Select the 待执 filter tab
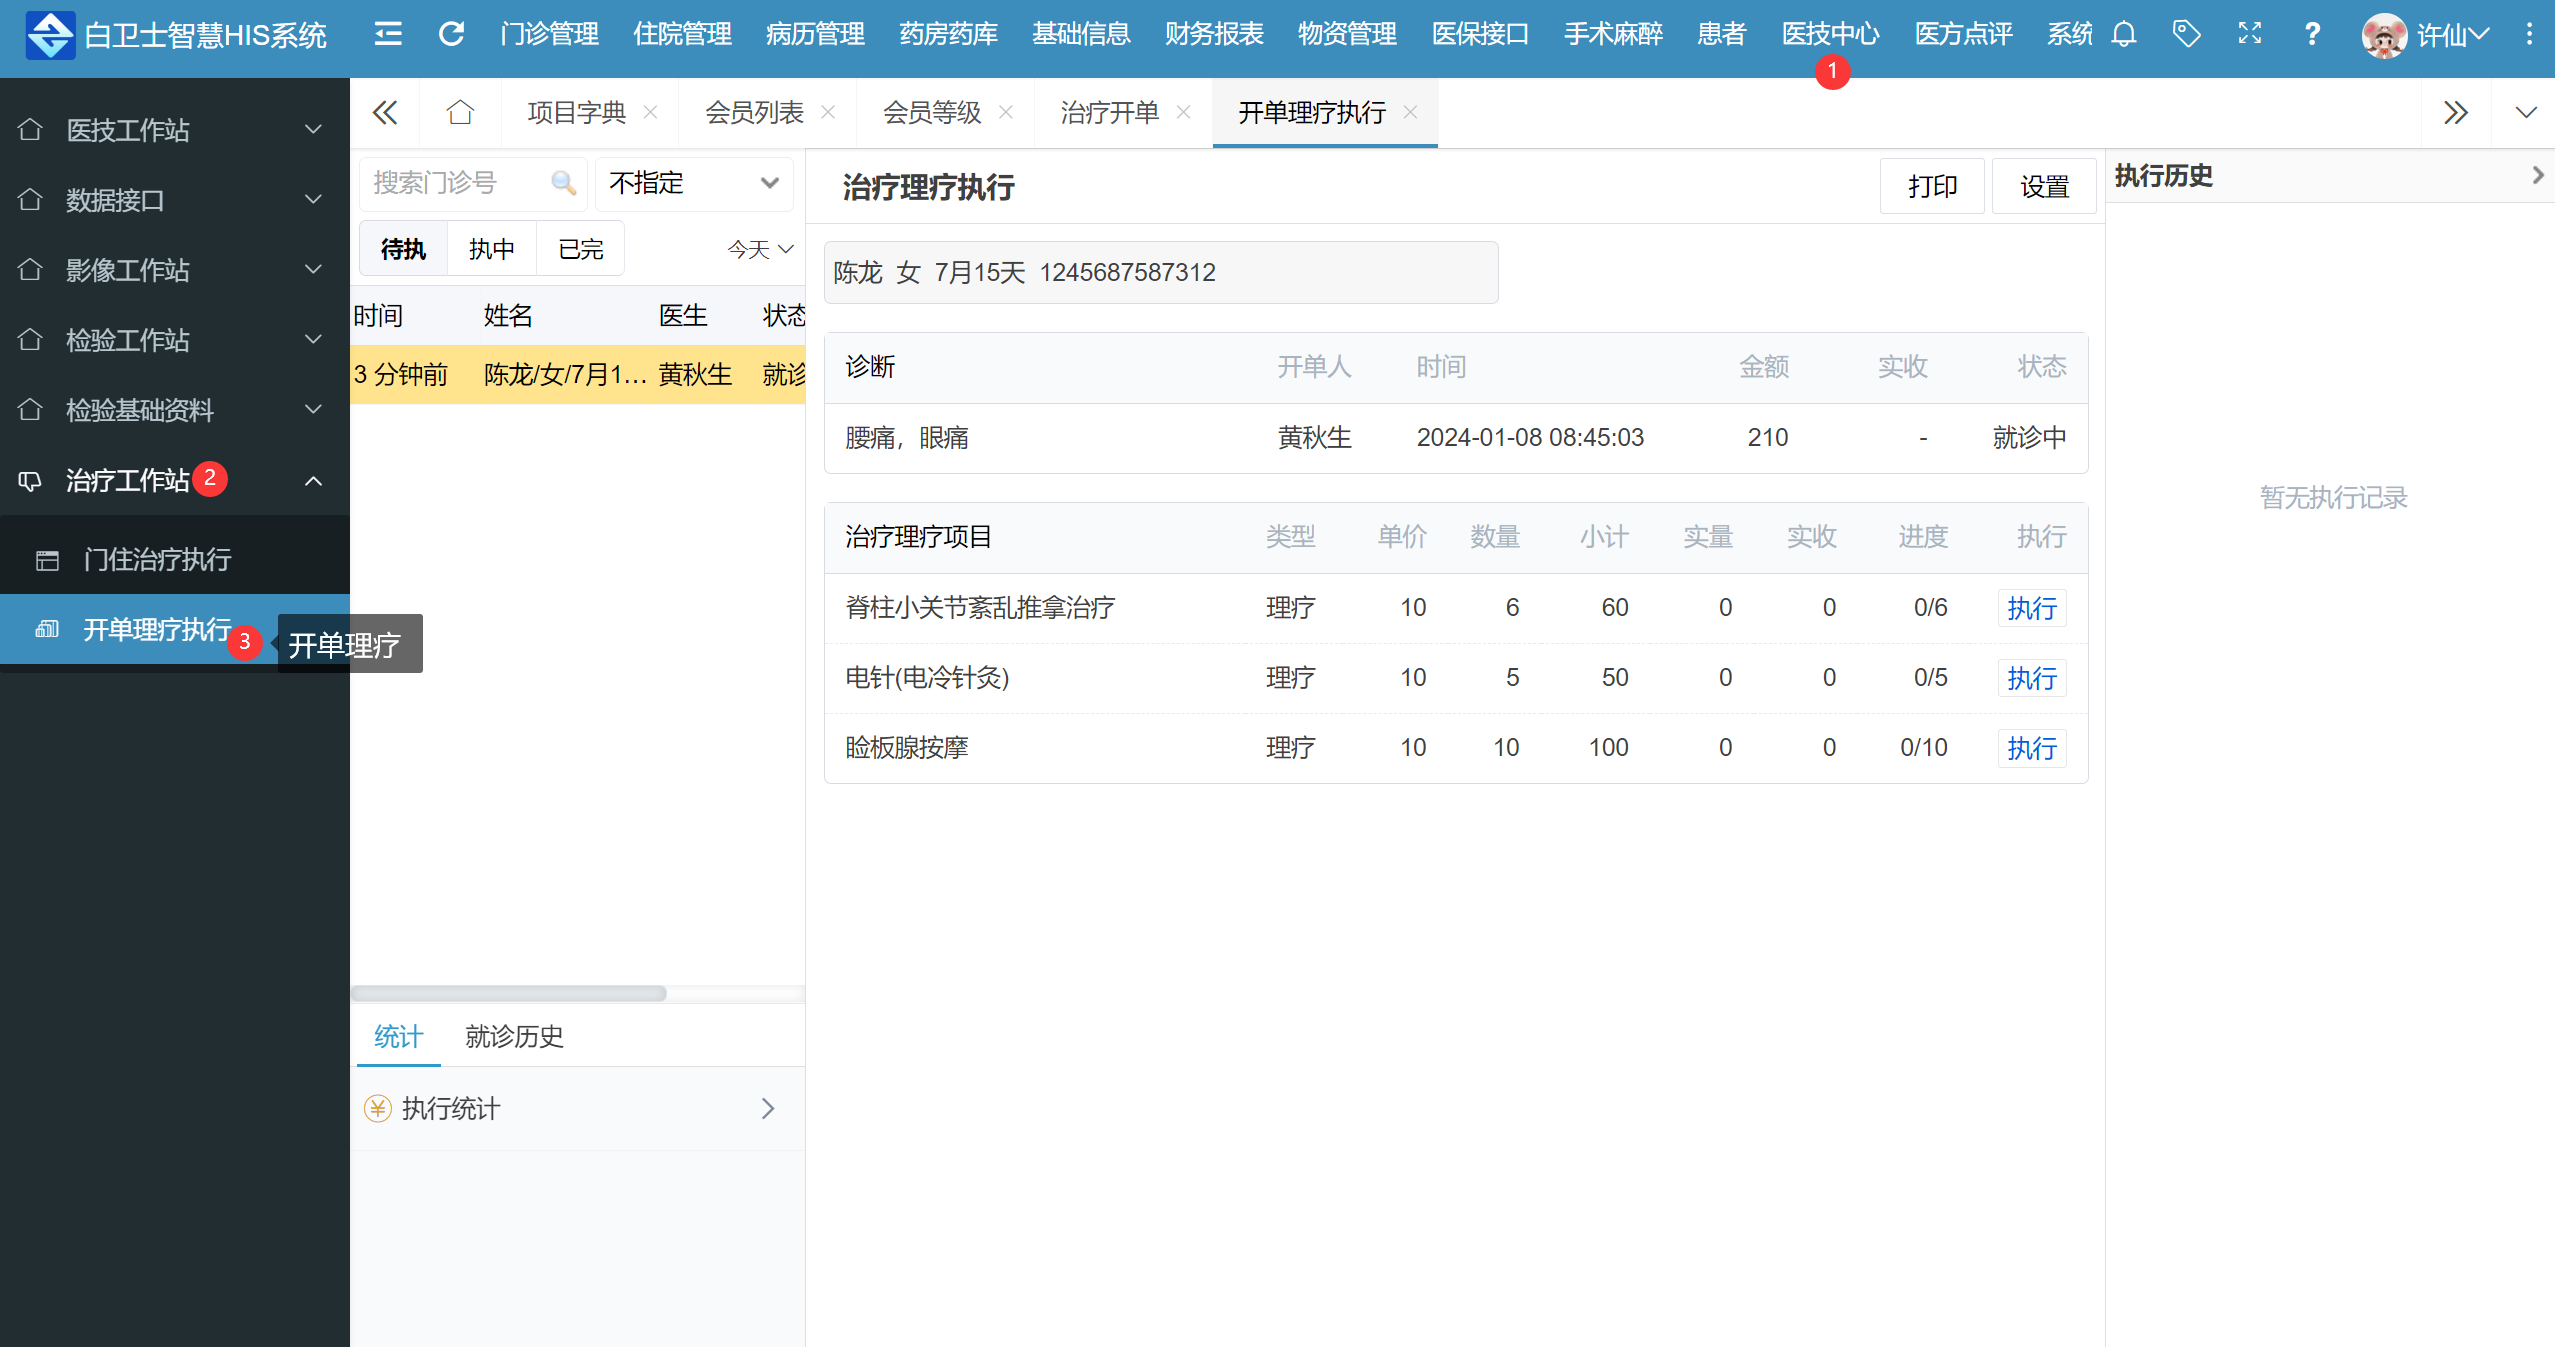This screenshot has width=2555, height=1347. (x=403, y=249)
